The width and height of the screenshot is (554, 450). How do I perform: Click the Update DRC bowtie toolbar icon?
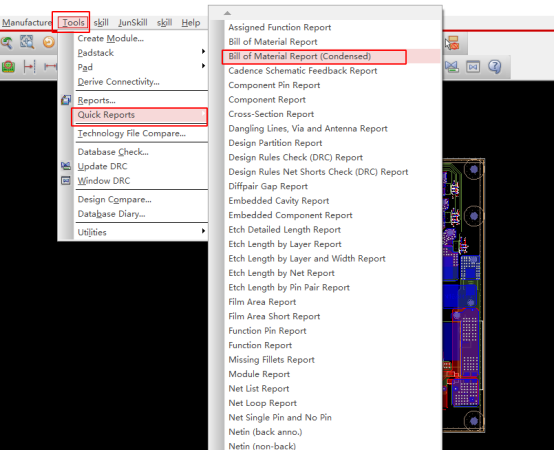point(452,66)
